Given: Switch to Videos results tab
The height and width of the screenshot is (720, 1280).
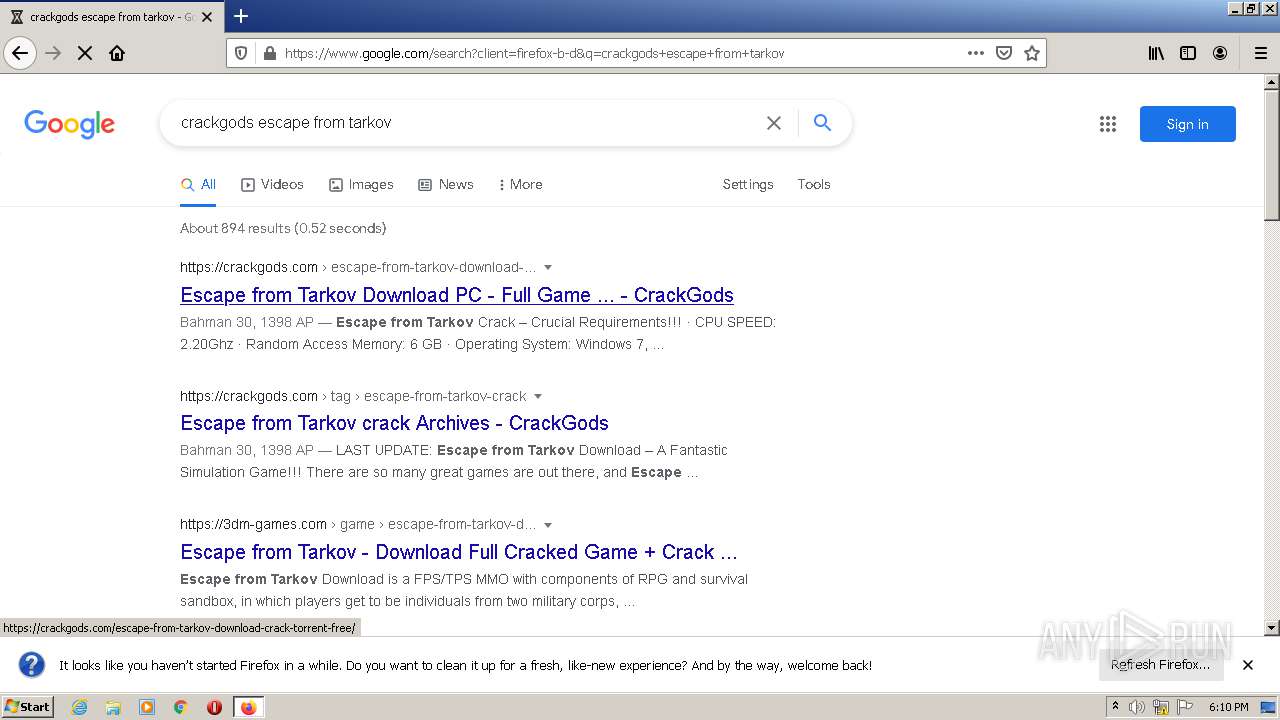Looking at the screenshot, I should [272, 184].
